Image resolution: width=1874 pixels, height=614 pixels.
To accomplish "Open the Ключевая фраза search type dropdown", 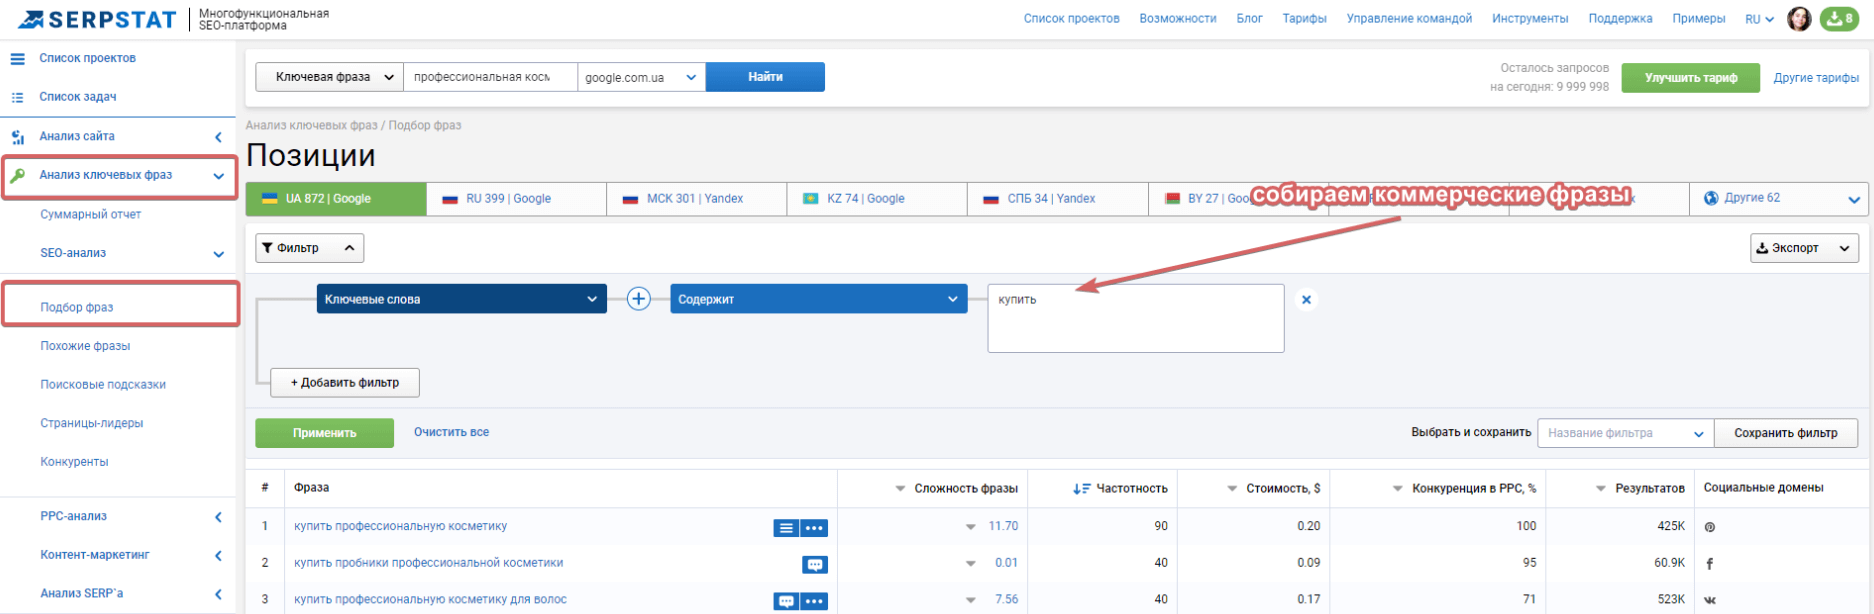I will tap(330, 77).
